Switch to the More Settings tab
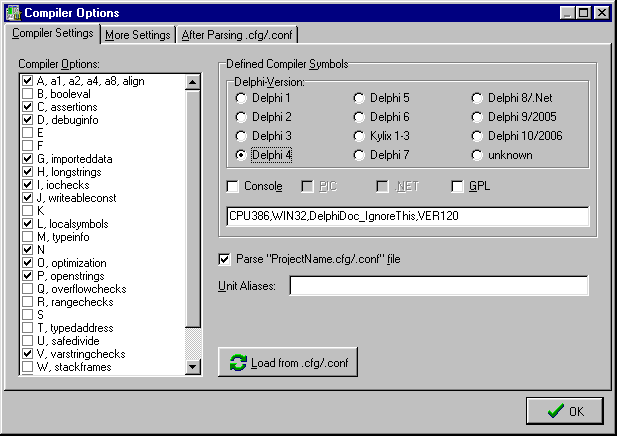 137,35
